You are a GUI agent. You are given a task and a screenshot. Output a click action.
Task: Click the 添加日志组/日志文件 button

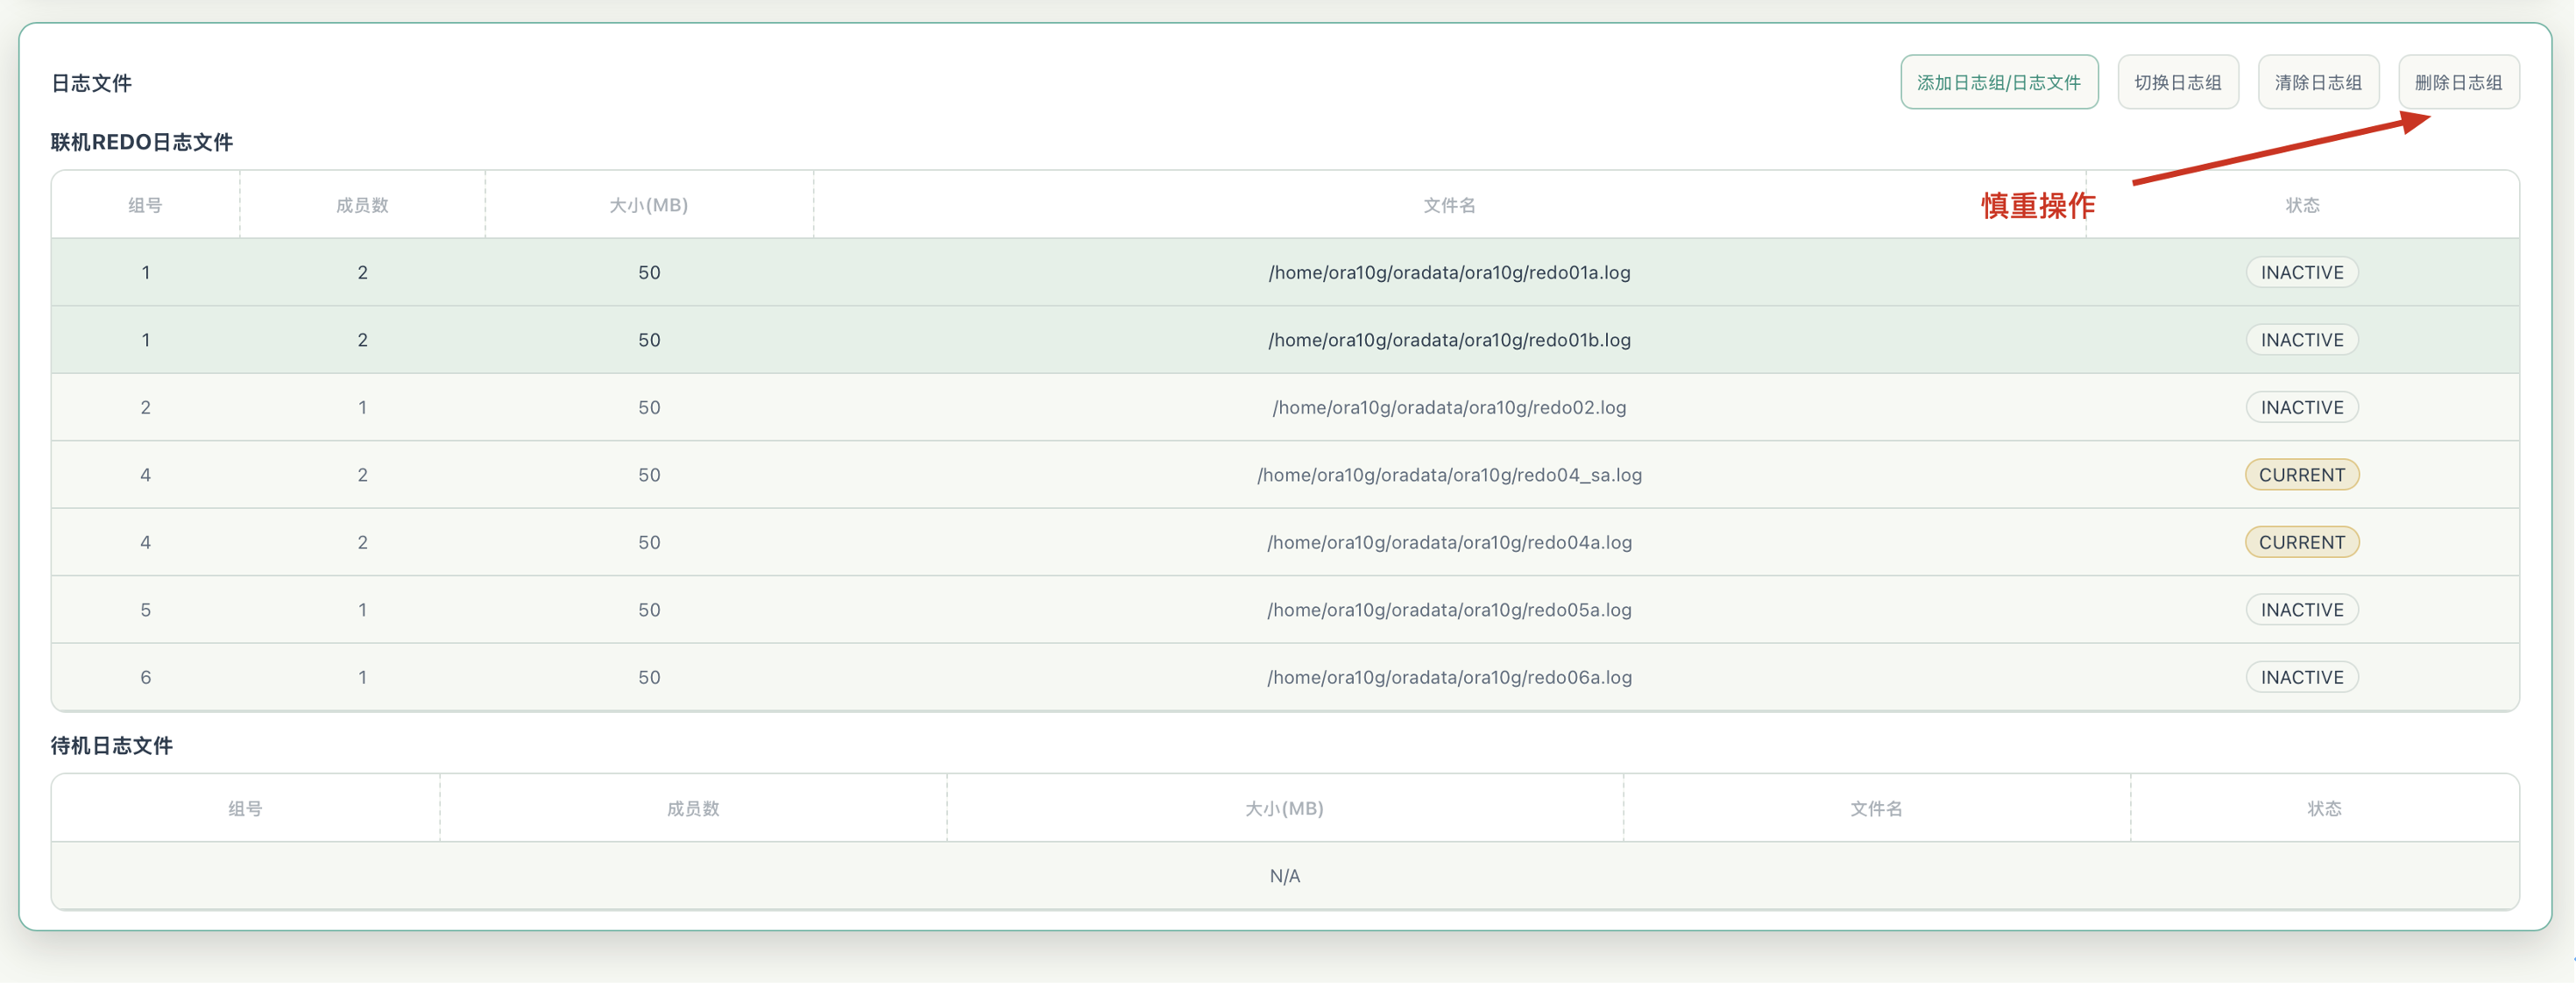[1998, 82]
